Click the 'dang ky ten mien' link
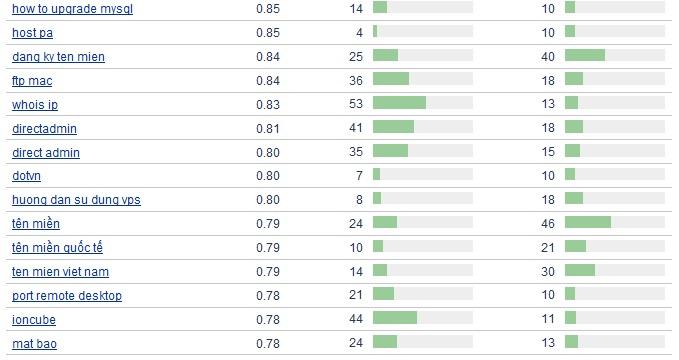The width and height of the screenshot is (679, 360). click(x=58, y=57)
